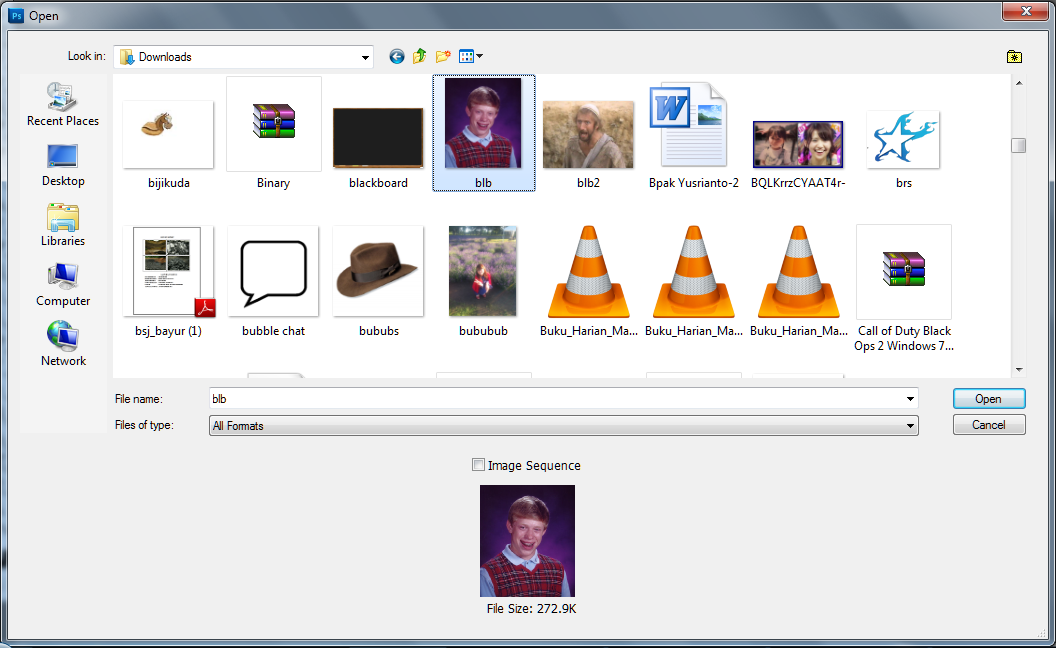Screen dimensions: 1056x648
Task: Select the Binary archive file
Action: (273, 133)
